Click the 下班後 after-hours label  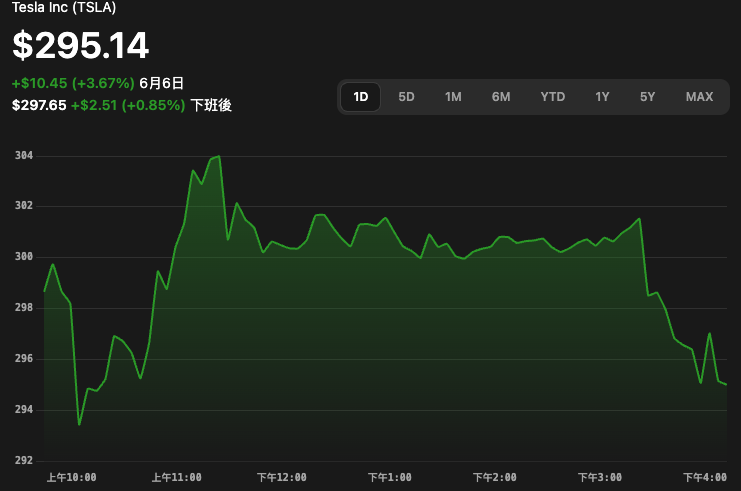coord(211,105)
